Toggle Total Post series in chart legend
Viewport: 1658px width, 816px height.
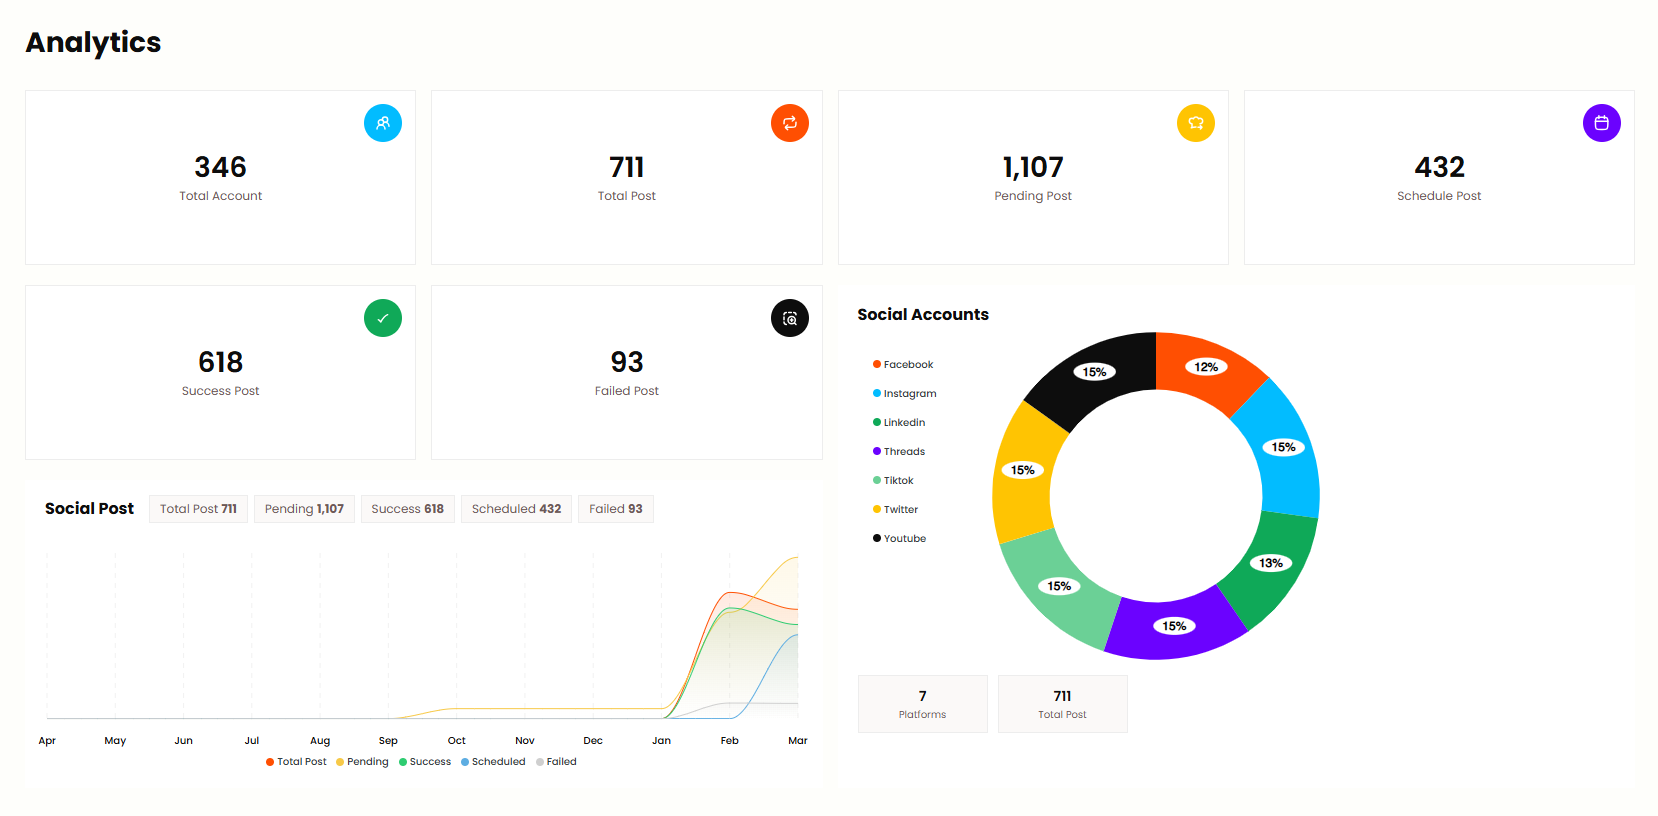(296, 762)
